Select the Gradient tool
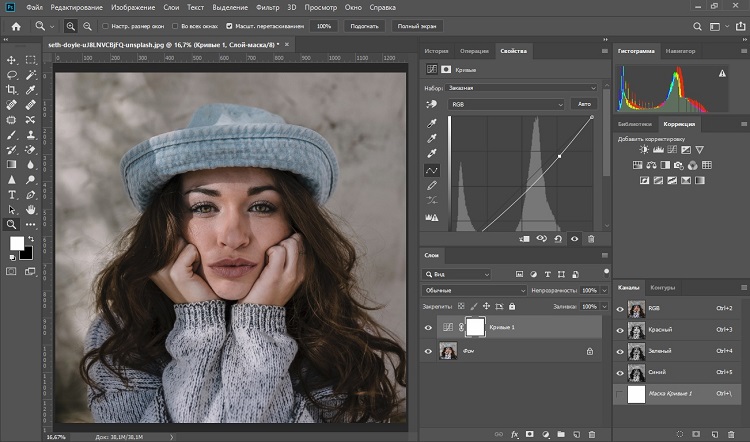 (11, 165)
